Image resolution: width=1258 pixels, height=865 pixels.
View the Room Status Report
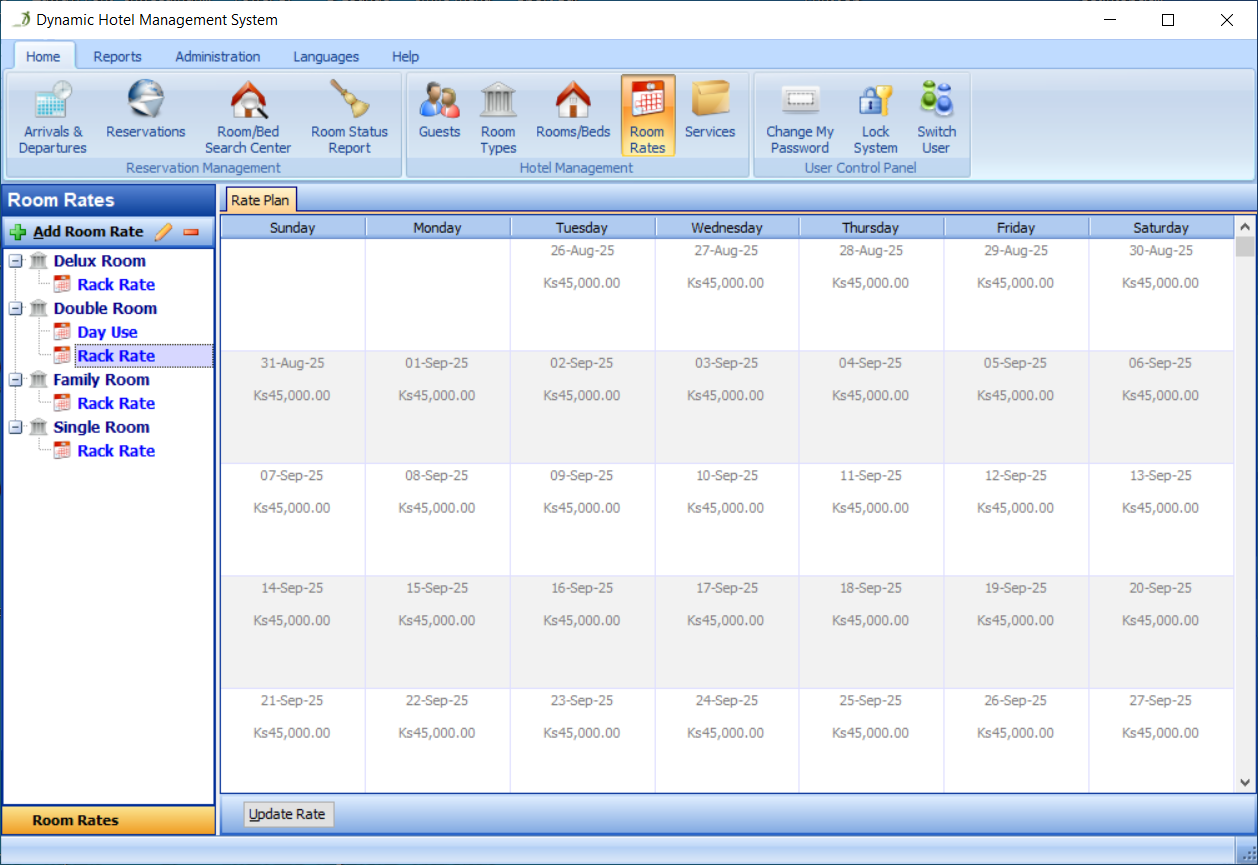click(349, 115)
